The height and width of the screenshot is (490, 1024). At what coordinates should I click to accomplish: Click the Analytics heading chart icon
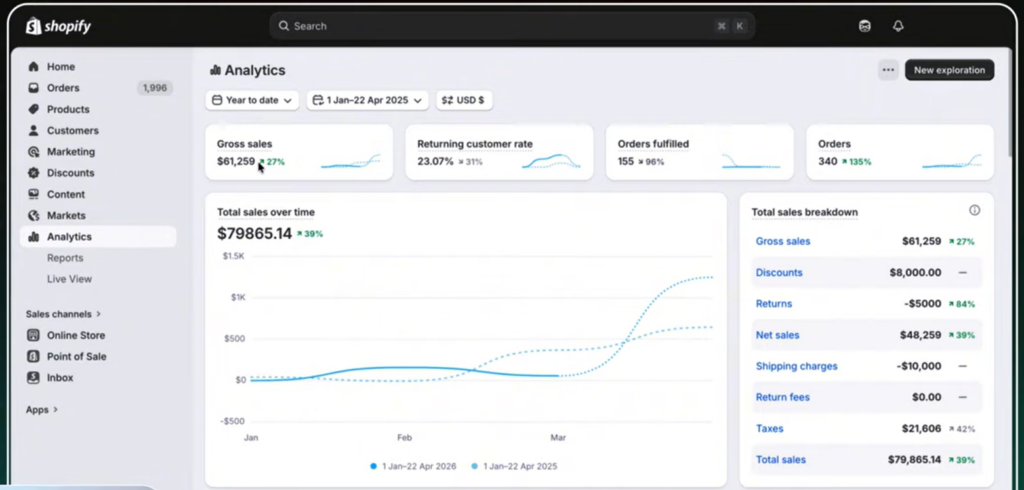(x=215, y=70)
